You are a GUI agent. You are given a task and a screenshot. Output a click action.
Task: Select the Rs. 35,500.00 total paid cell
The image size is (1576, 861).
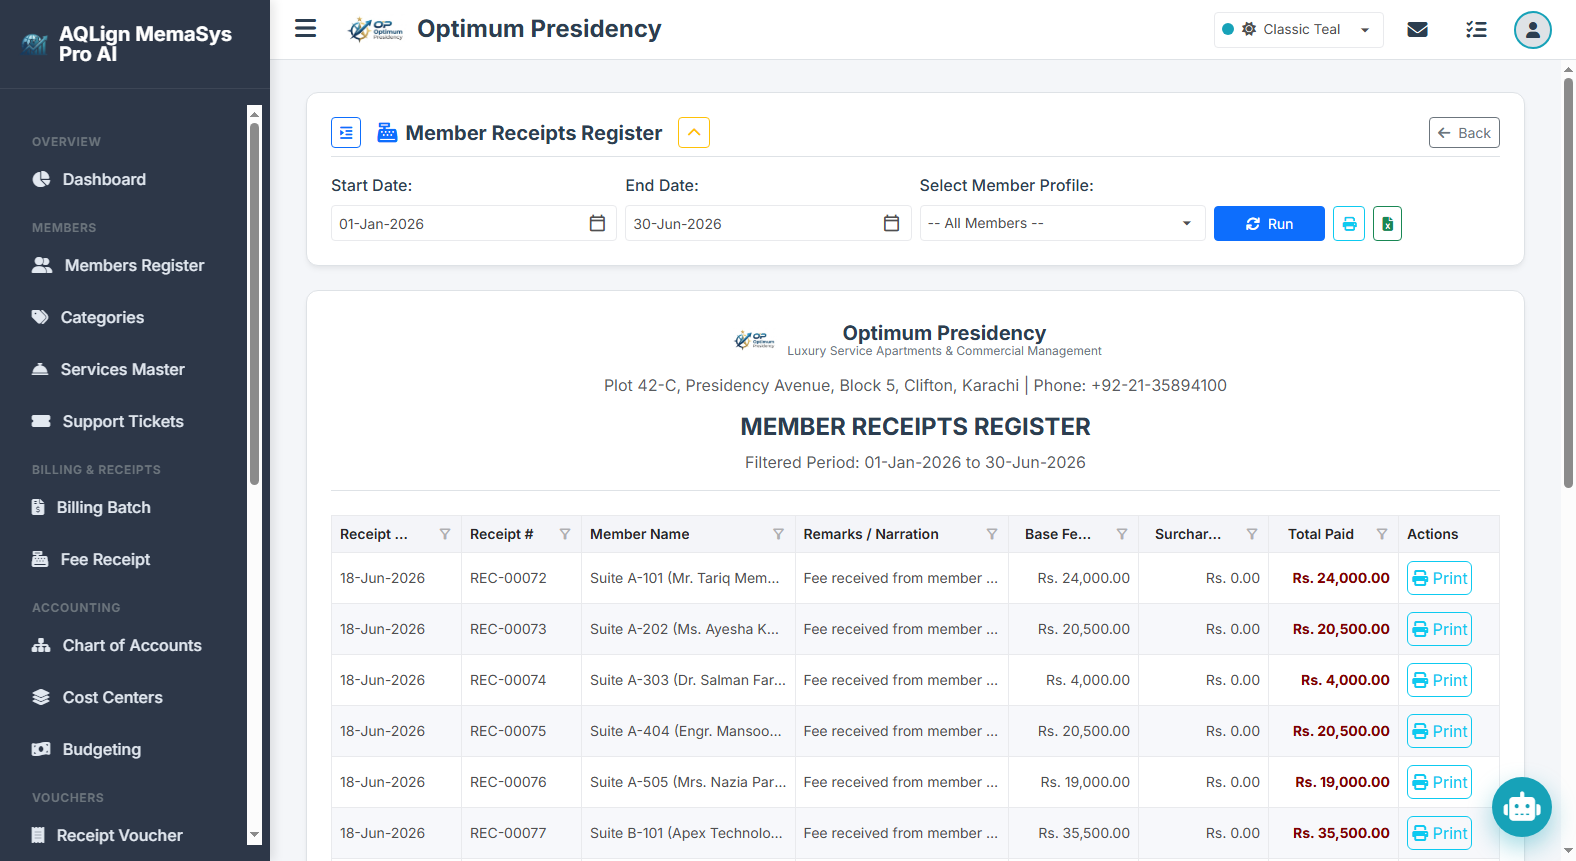click(1333, 833)
